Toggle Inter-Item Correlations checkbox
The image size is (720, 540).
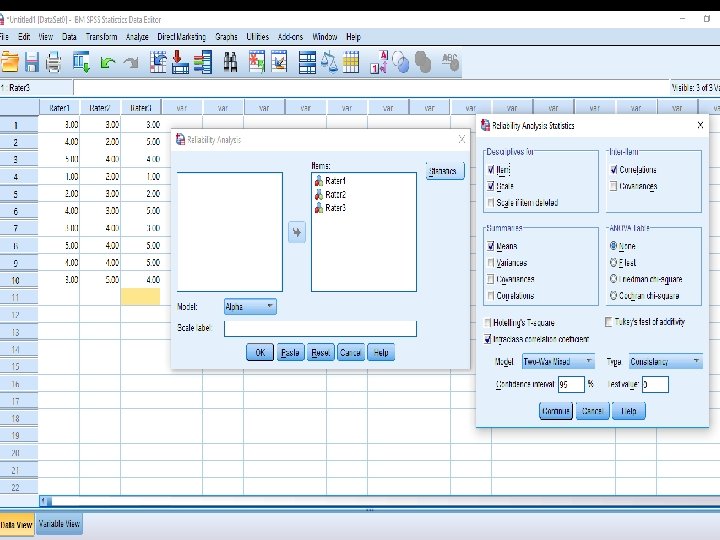[x=613, y=170]
